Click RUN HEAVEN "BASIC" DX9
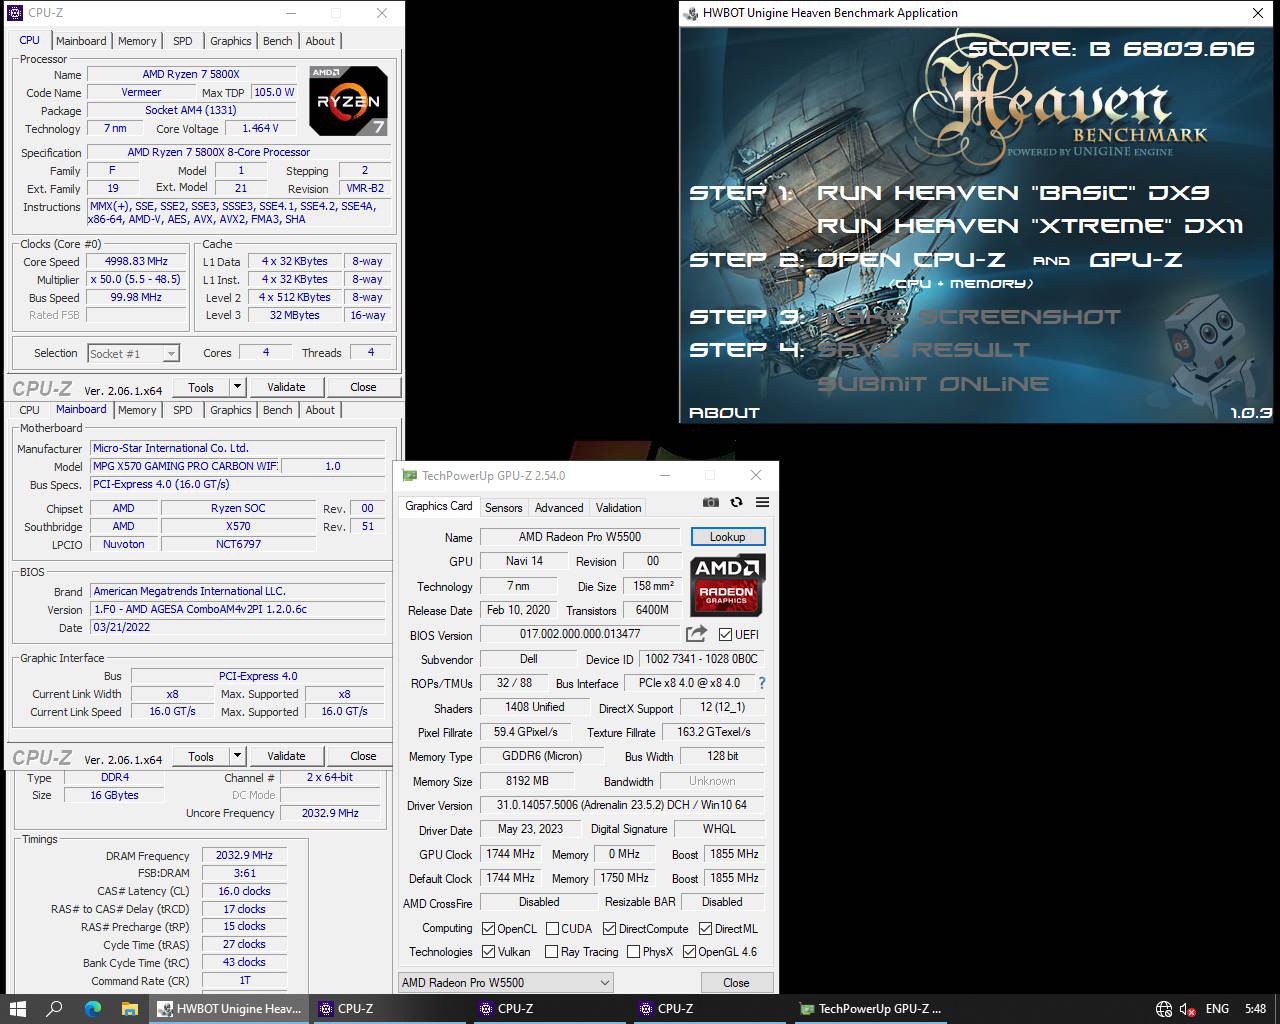 pyautogui.click(x=1013, y=192)
